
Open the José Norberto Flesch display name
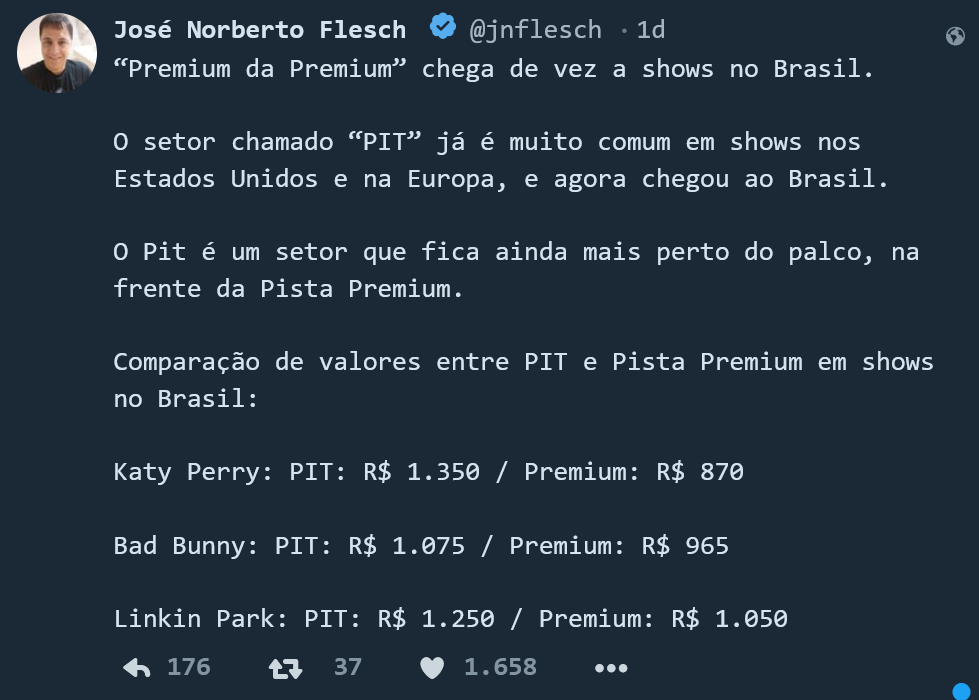pos(260,29)
